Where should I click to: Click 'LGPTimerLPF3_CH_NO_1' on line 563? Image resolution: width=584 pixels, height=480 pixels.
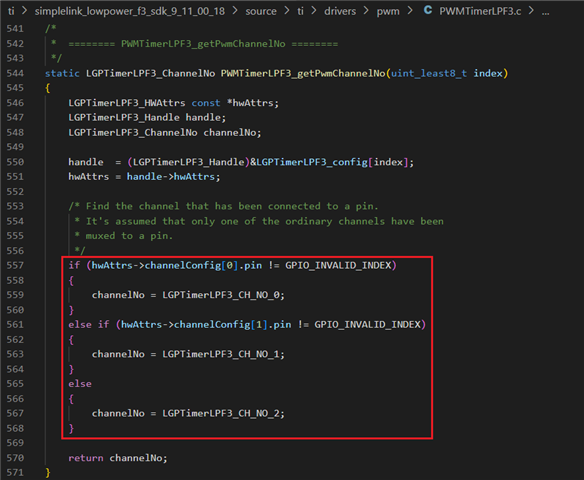coord(221,354)
